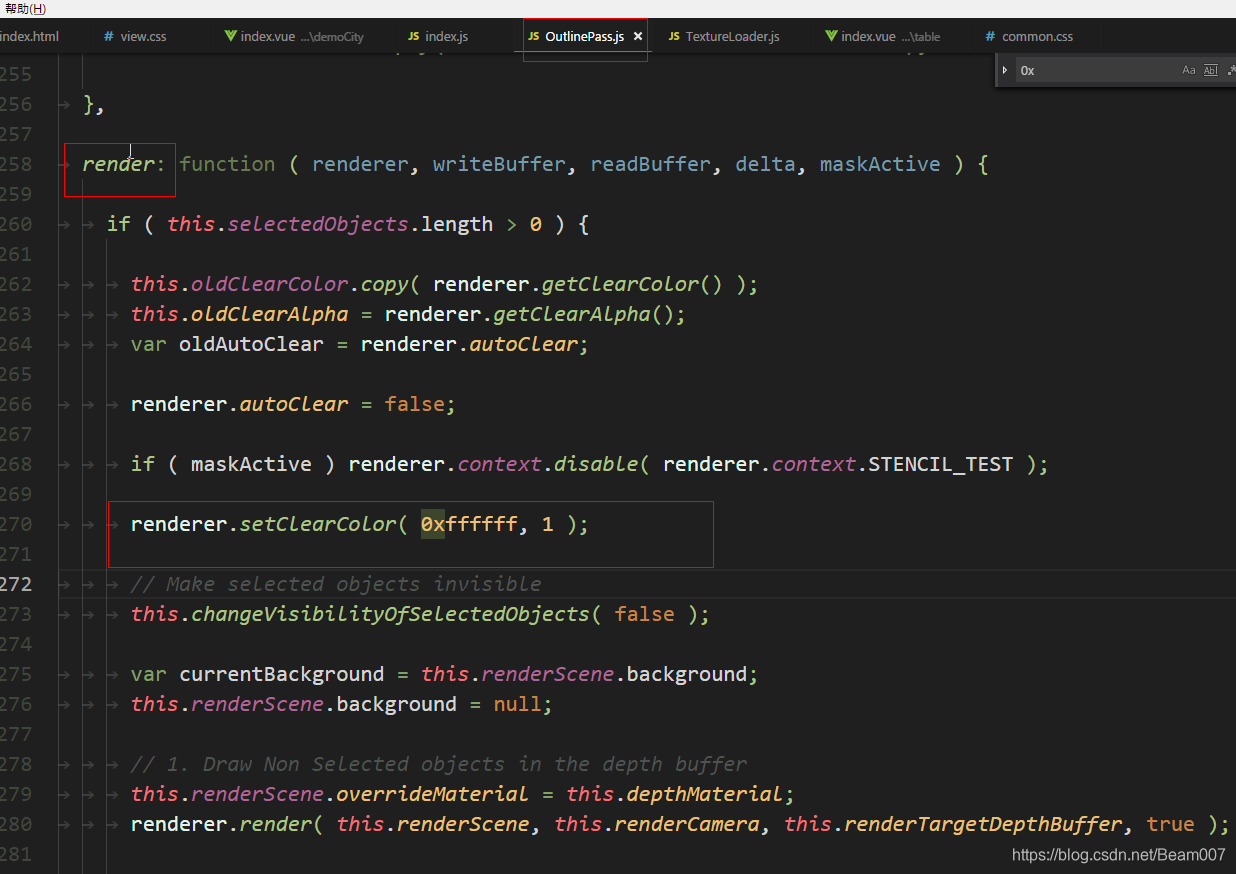
Task: Open the TextureLoader.js tab
Action: [732, 37]
